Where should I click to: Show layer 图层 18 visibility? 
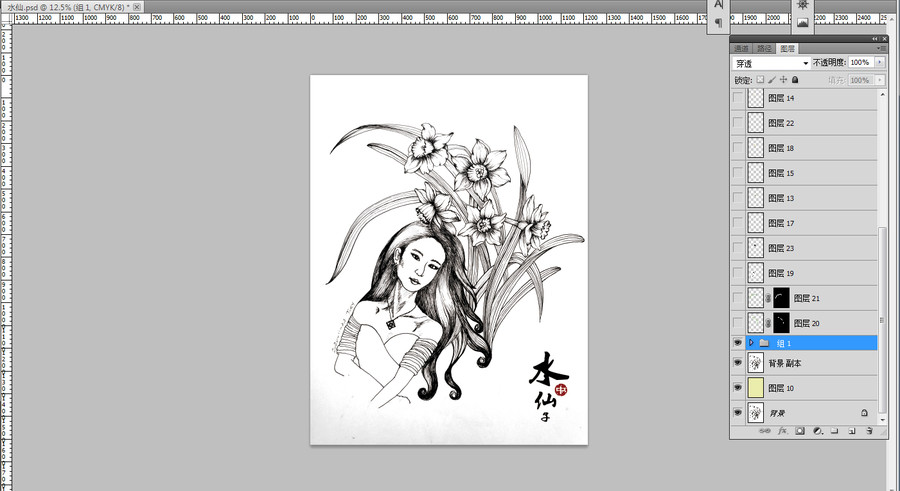(x=738, y=148)
